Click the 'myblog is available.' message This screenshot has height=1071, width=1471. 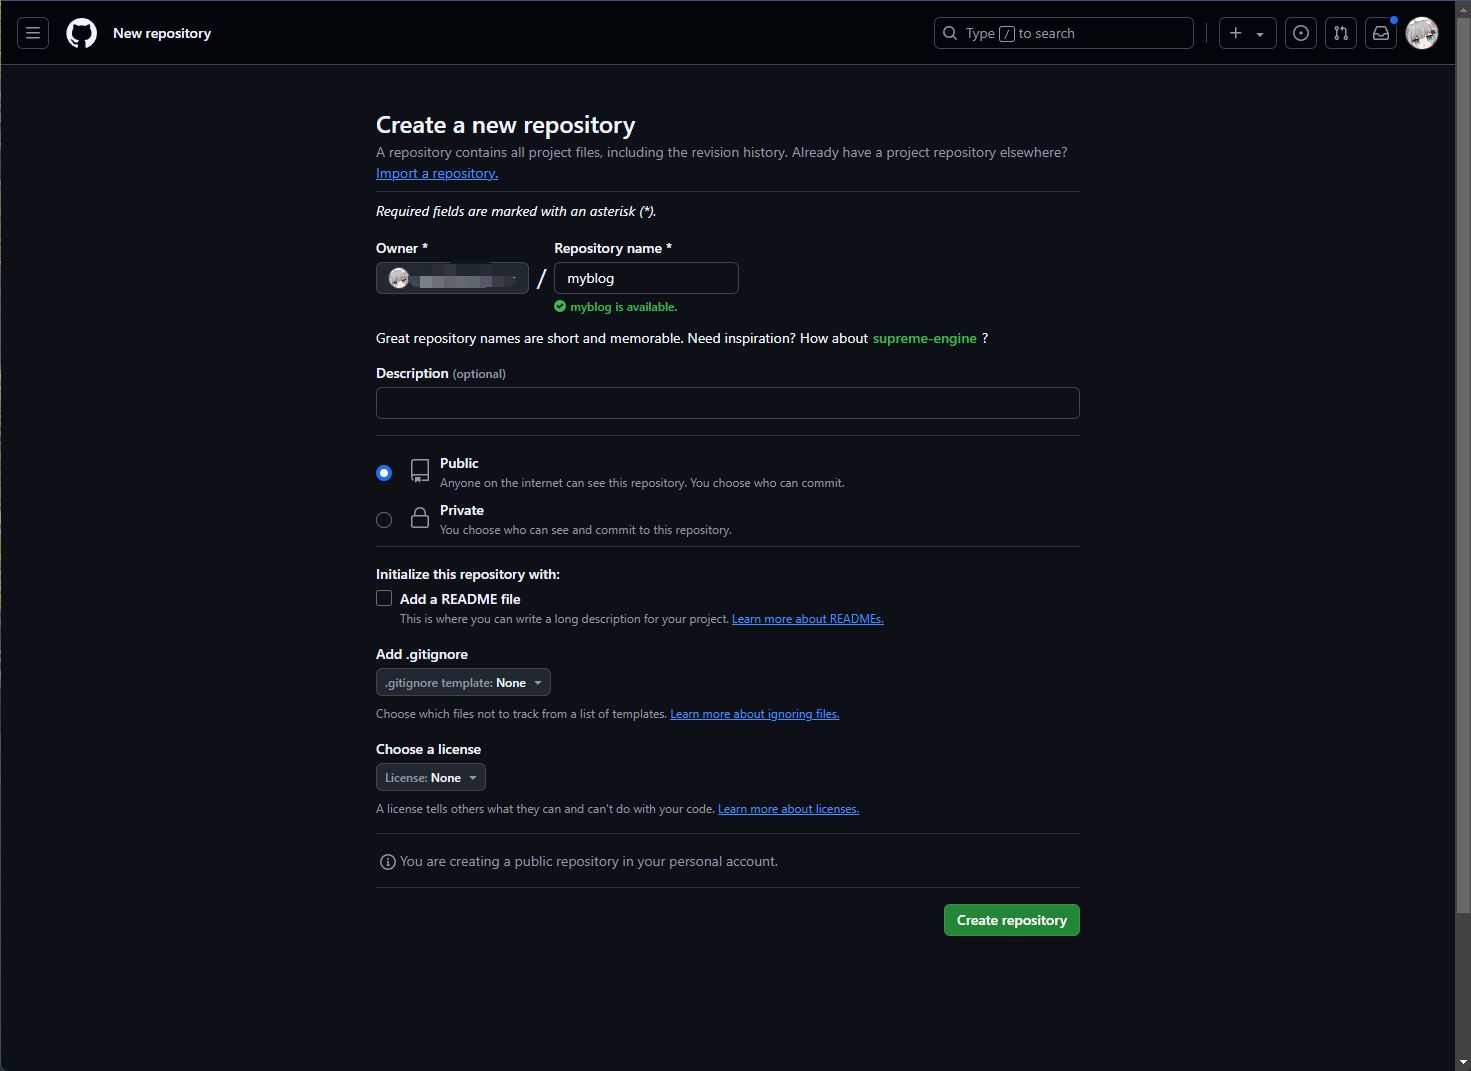click(624, 307)
